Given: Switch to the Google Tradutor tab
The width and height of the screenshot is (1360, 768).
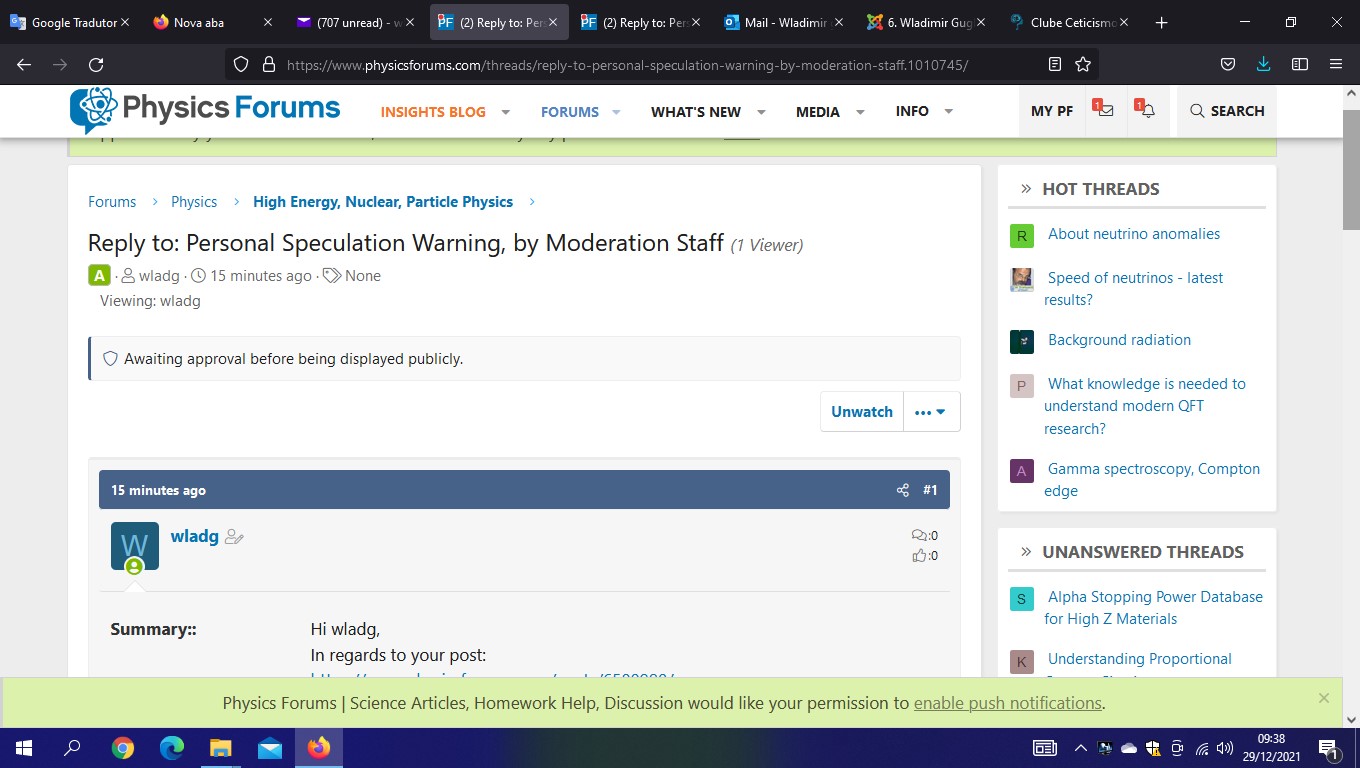Looking at the screenshot, I should (x=70, y=22).
